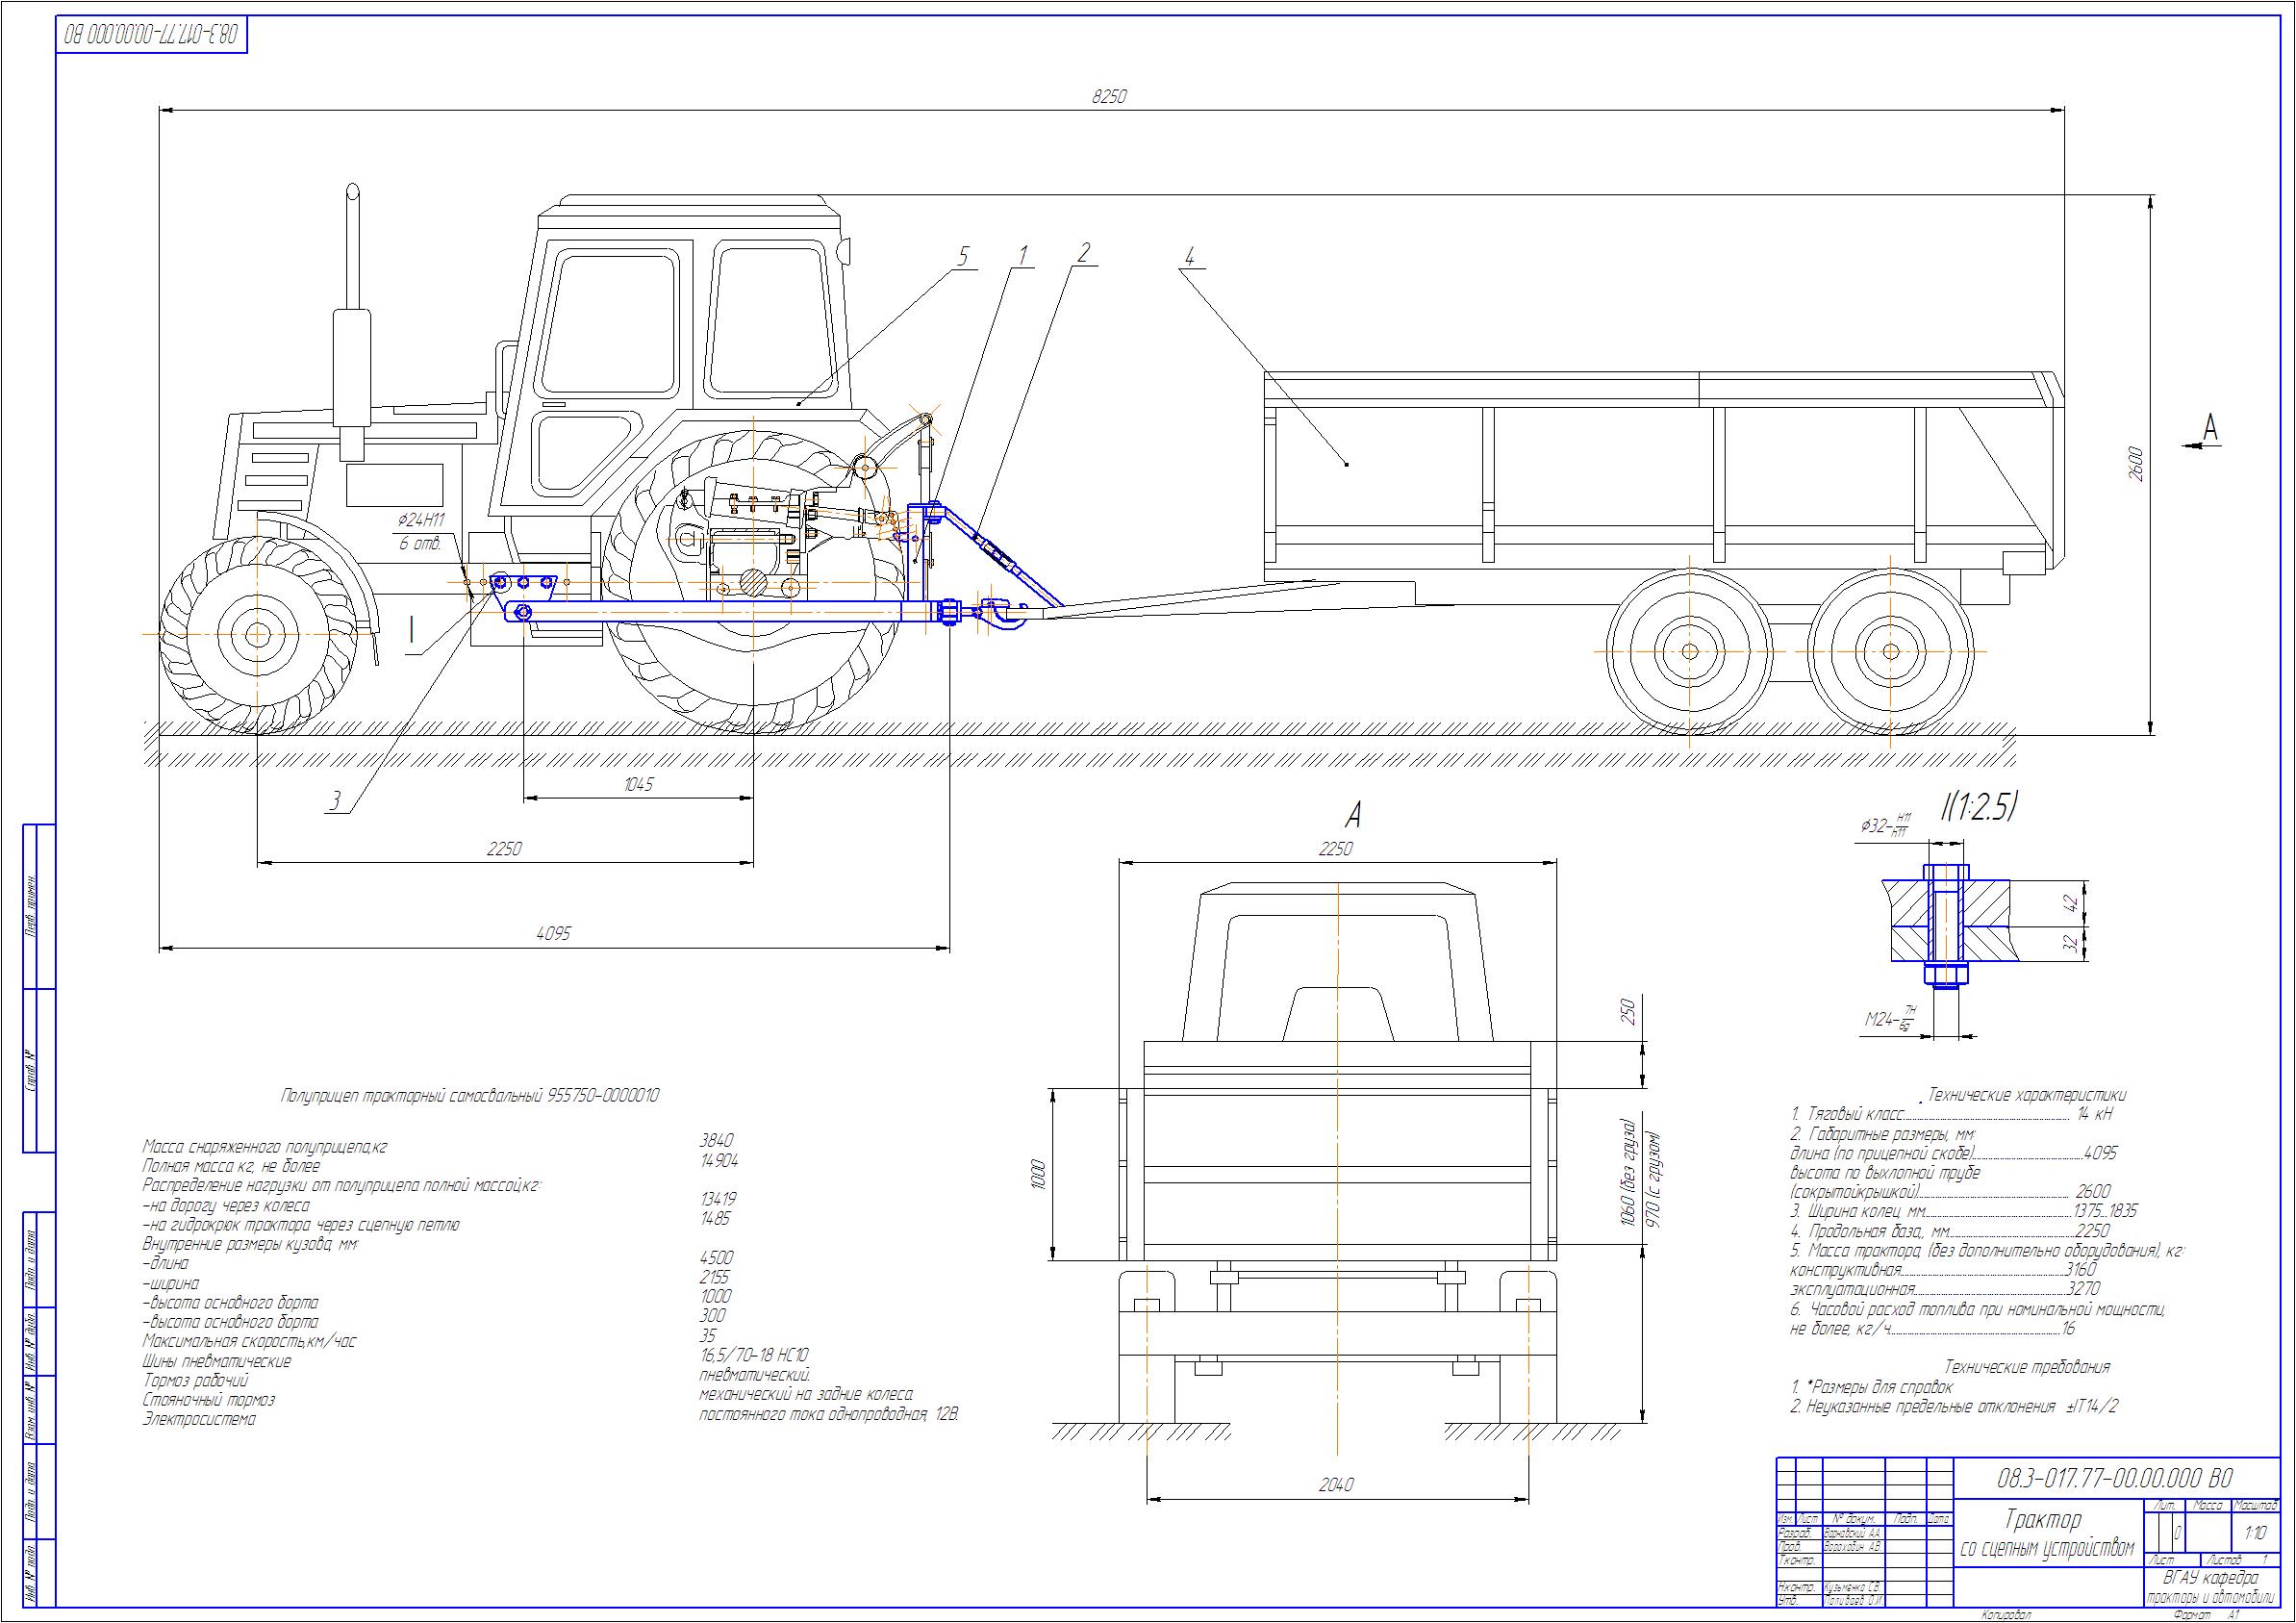
Task: Select the value 2155 for body width
Action: point(715,1277)
